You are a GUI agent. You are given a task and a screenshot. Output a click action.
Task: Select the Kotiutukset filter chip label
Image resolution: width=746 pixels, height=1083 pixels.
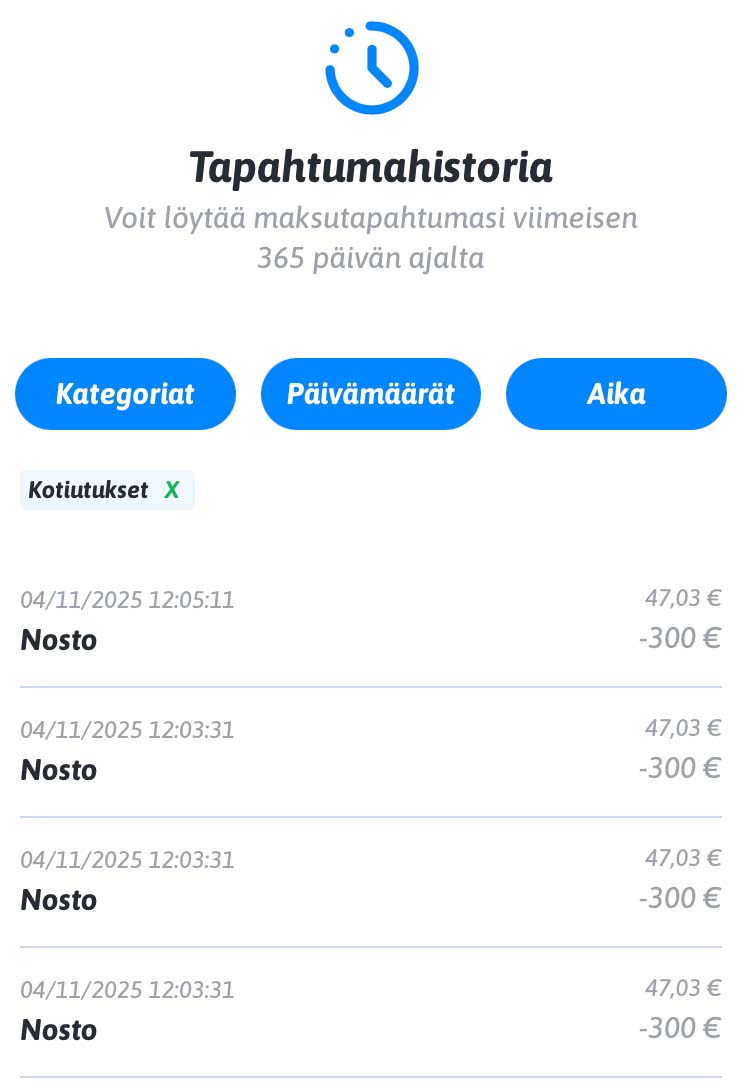point(88,490)
